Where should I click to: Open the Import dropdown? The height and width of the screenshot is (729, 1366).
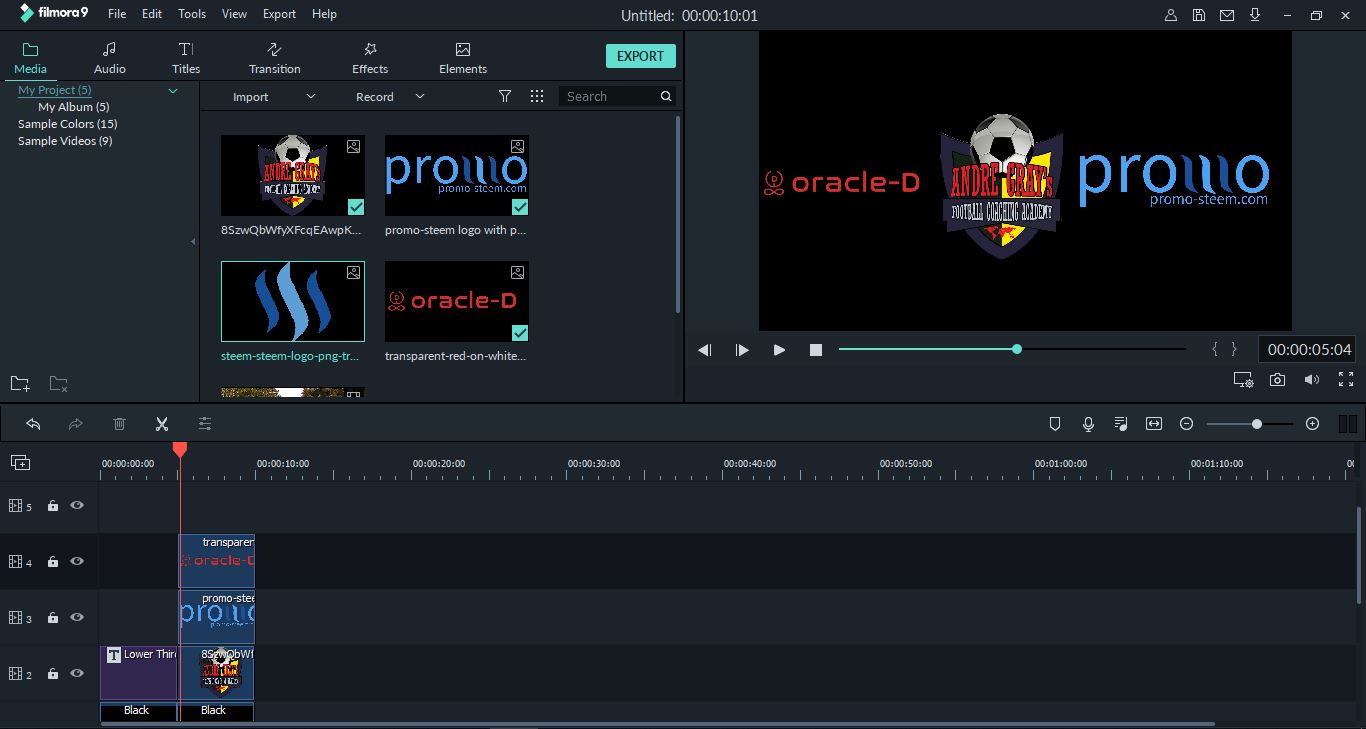coord(274,96)
